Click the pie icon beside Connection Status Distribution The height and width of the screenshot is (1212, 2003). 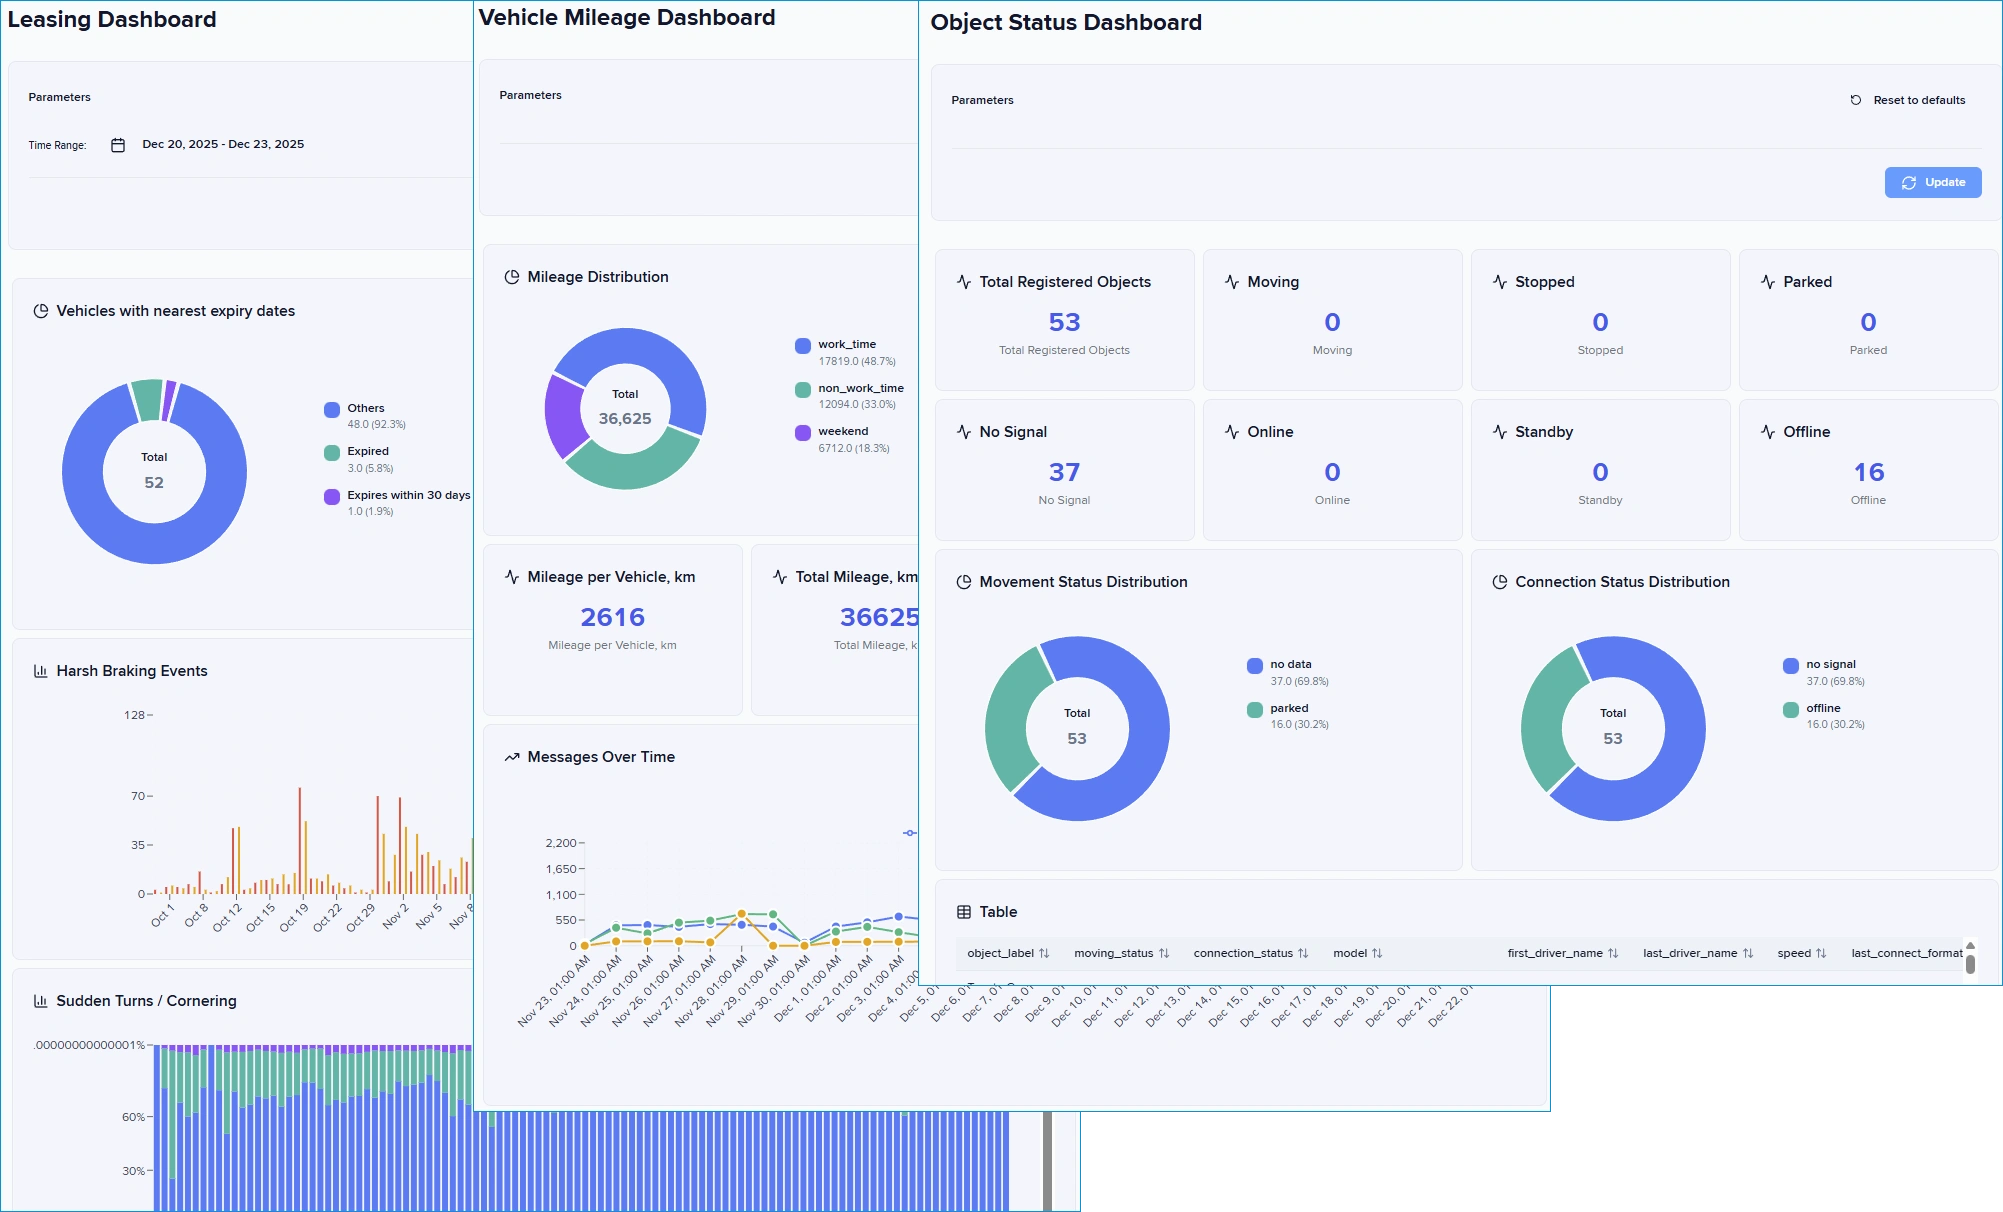click(1500, 582)
